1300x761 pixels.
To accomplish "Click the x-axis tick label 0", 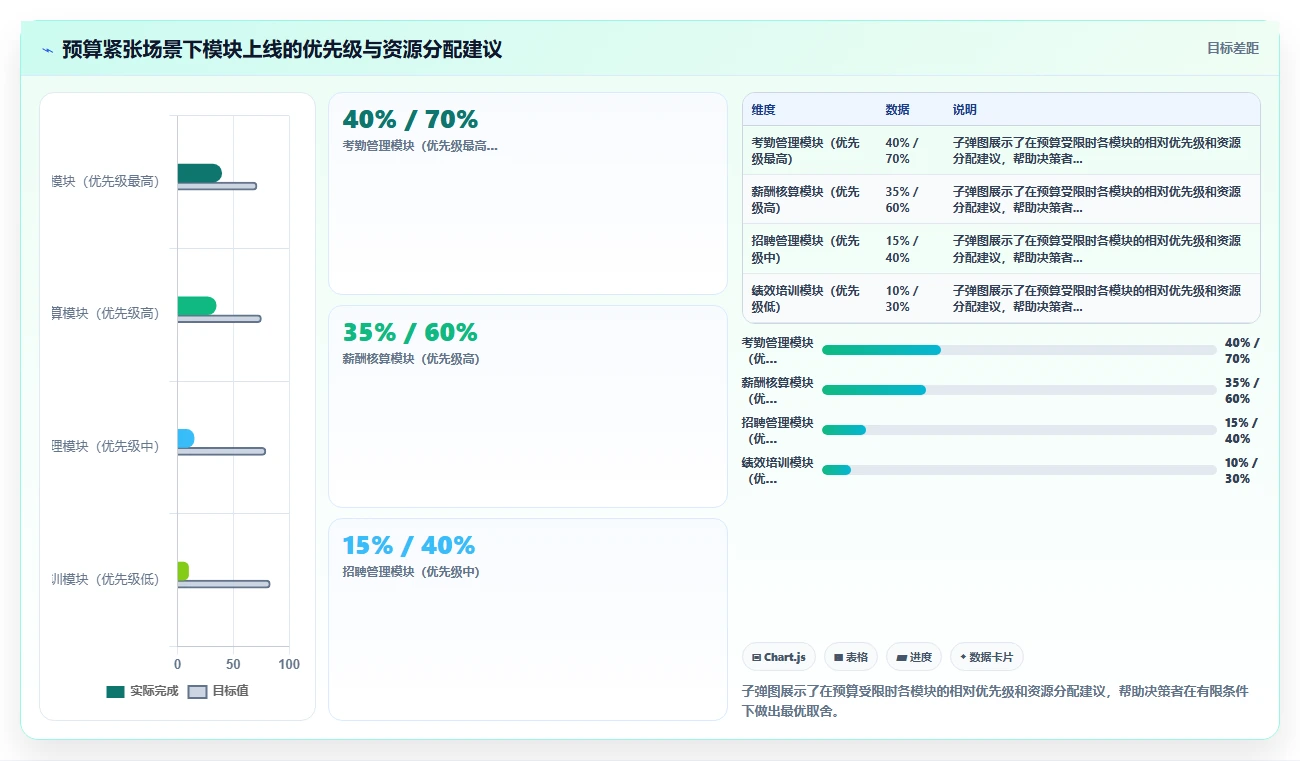I will coord(177,664).
